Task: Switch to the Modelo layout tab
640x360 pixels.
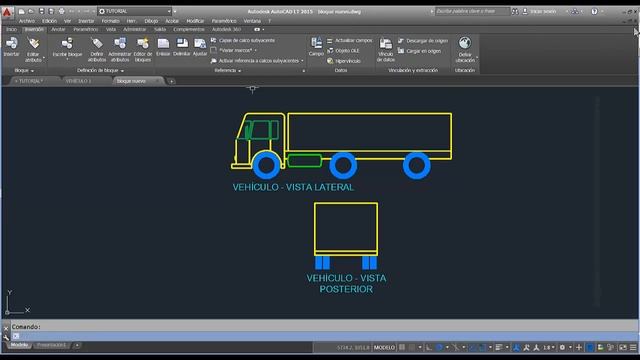Action: point(19,345)
